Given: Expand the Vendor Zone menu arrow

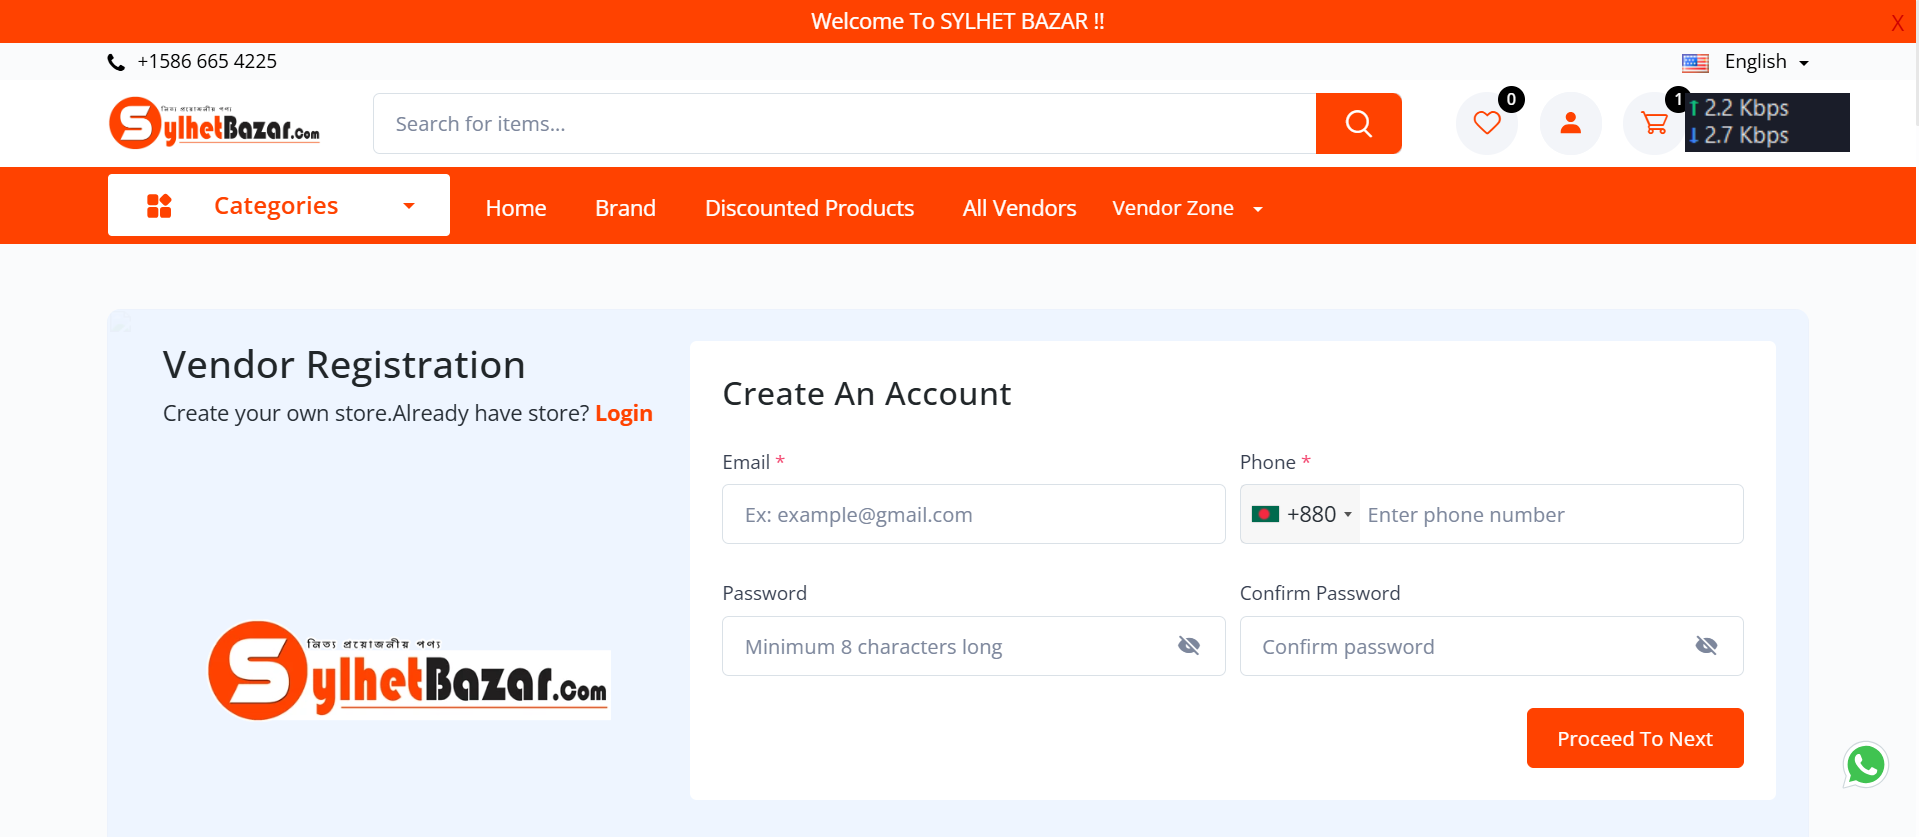Looking at the screenshot, I should click(x=1258, y=209).
